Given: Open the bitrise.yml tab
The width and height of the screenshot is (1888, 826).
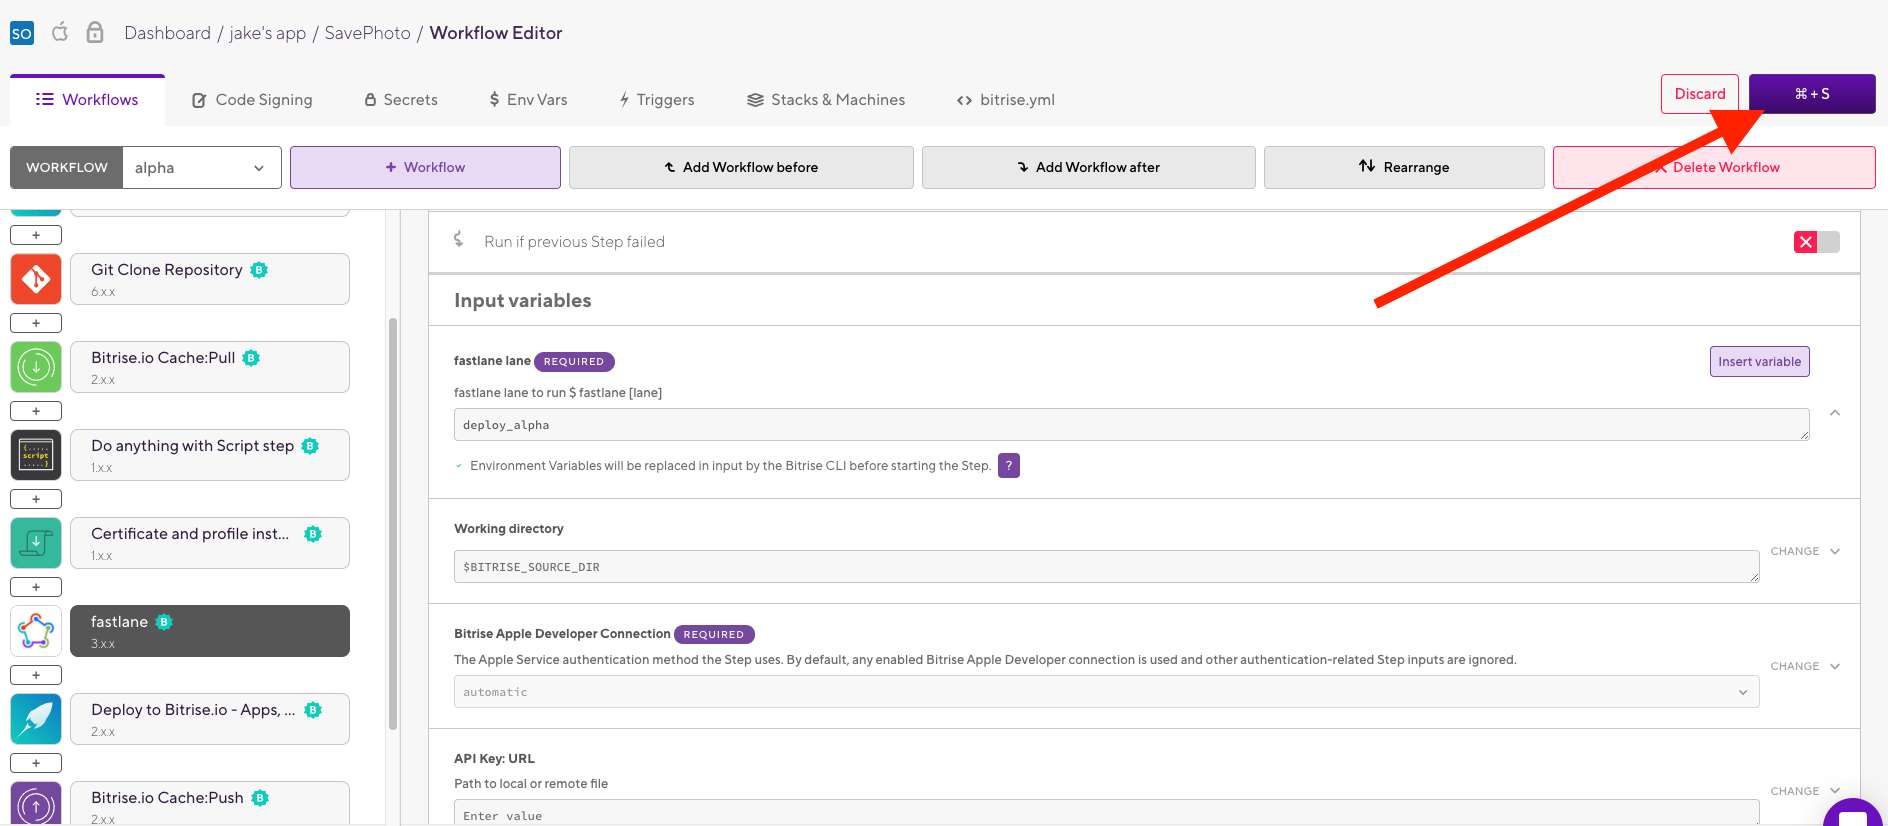Looking at the screenshot, I should coord(1006,100).
